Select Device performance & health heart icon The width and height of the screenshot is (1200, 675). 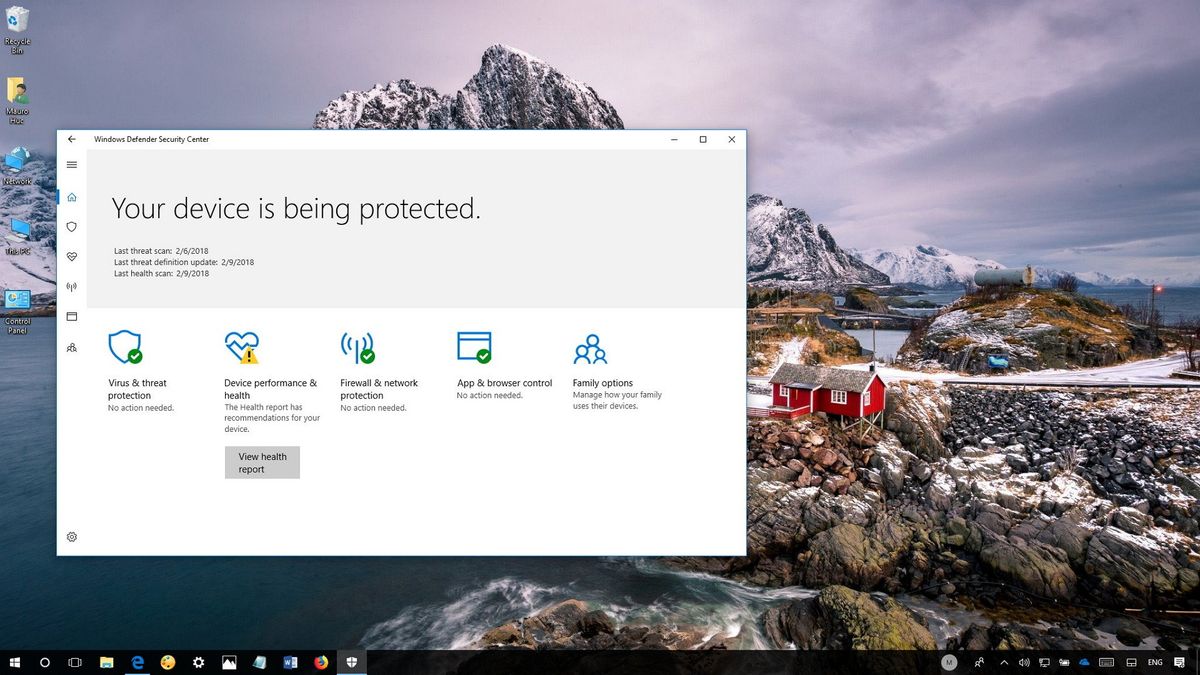pos(240,347)
